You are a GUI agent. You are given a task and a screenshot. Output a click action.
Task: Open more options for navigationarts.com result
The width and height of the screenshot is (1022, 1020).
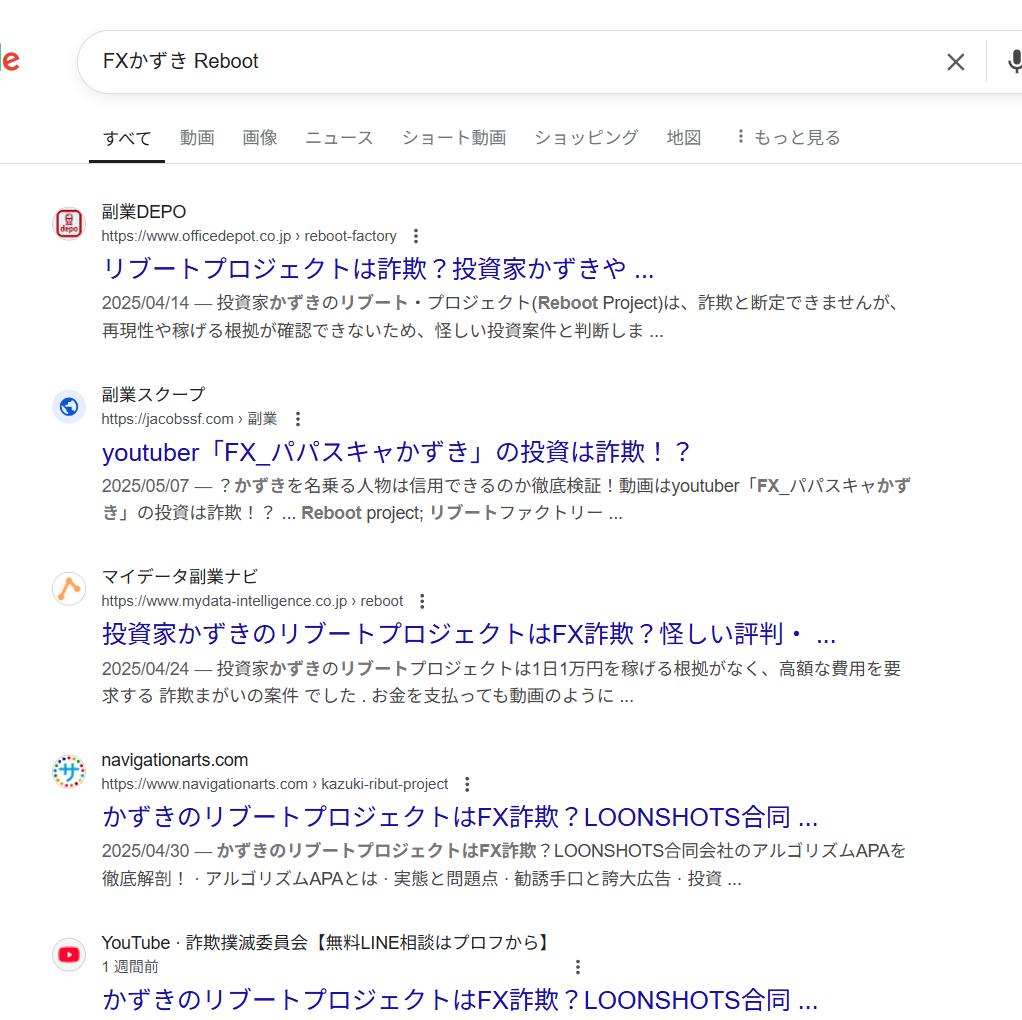pos(467,784)
